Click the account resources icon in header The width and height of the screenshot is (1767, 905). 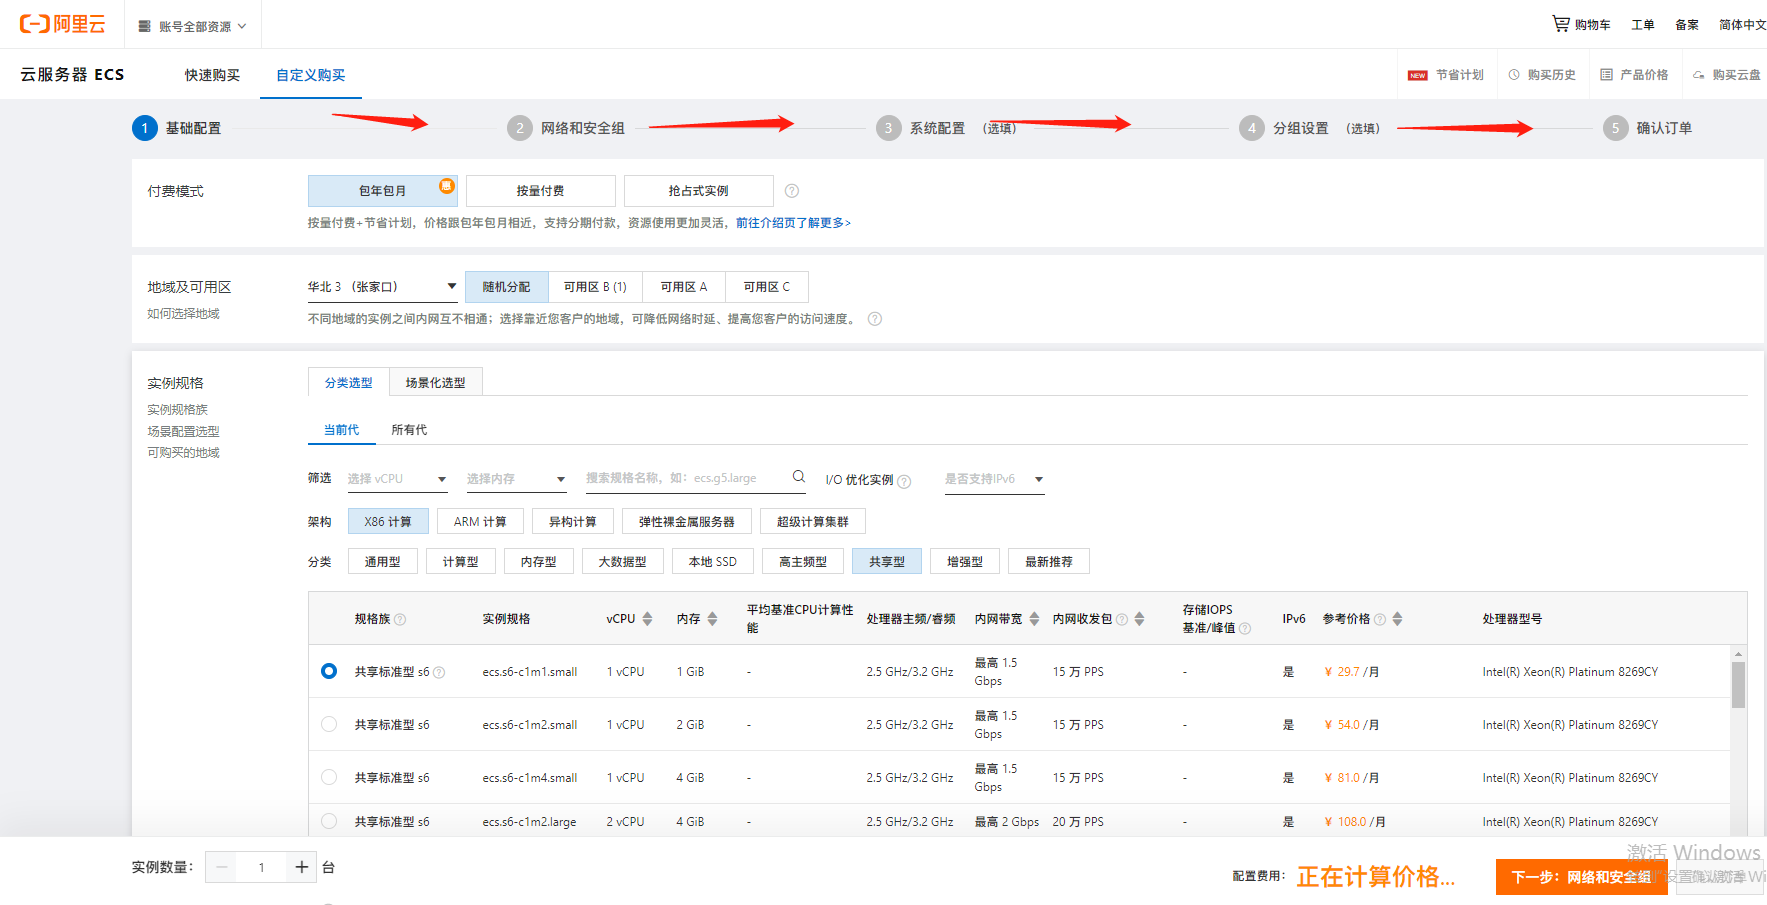144,26
